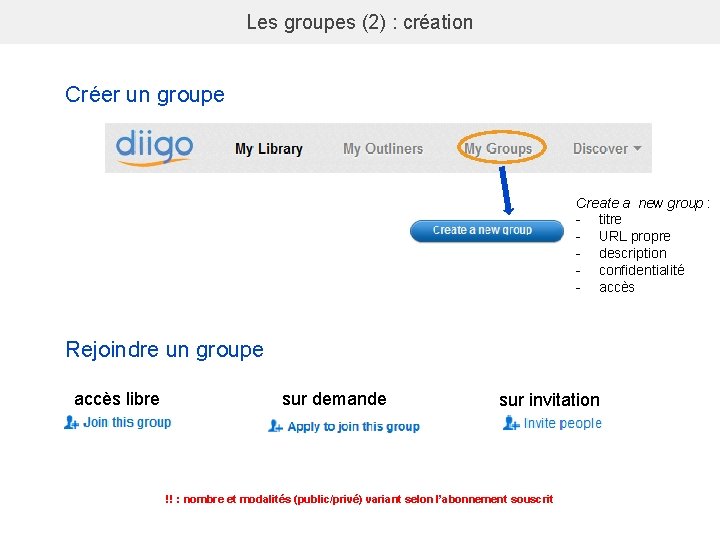Select the red note about 'abonnement souscrit'

pyautogui.click(x=359, y=499)
